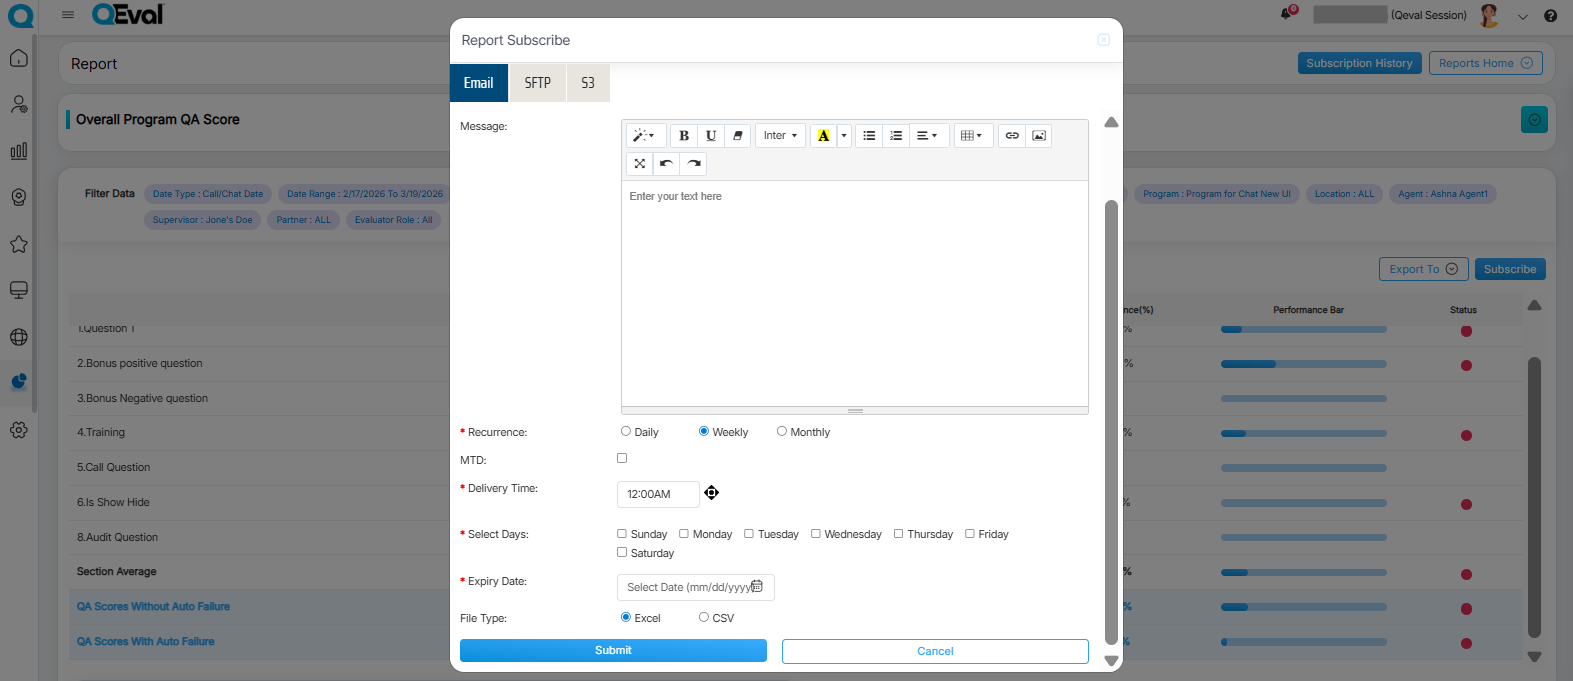
Task: Check the Wednesday day checkbox
Action: tap(816, 534)
